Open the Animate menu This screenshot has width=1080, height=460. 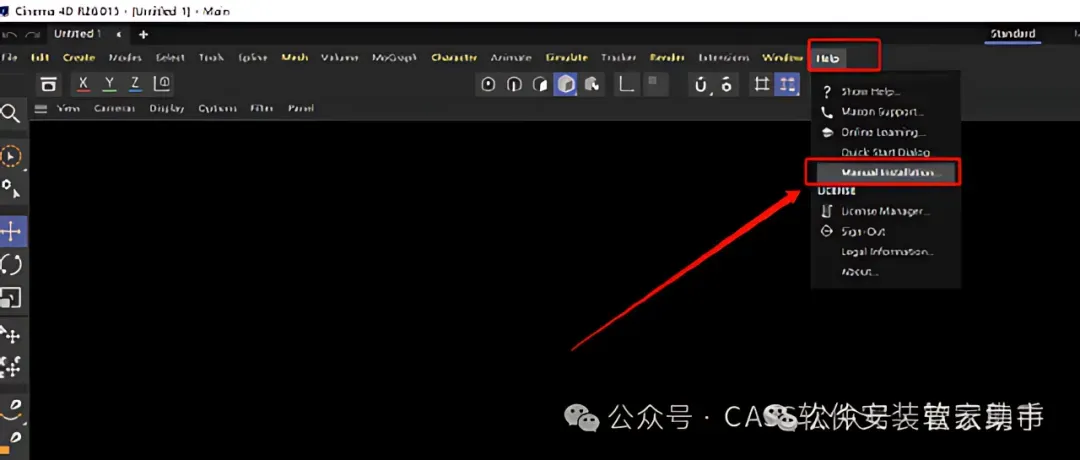[x=511, y=58]
